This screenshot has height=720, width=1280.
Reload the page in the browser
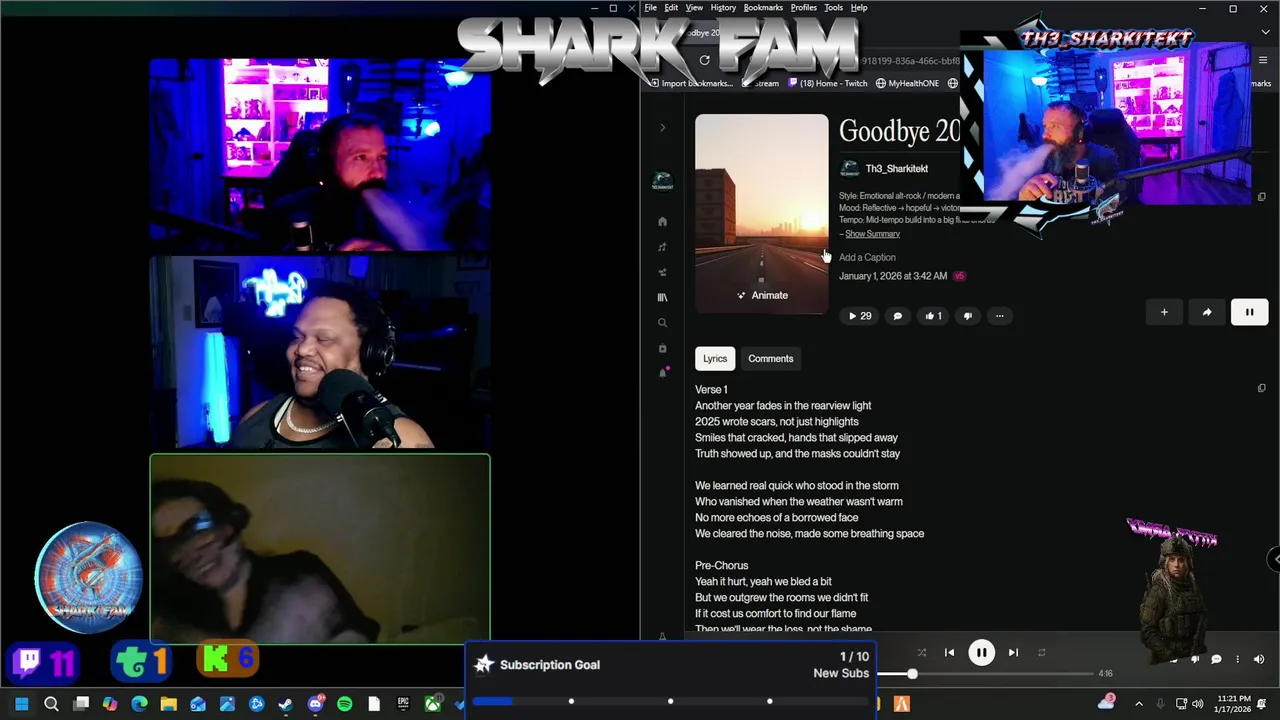click(704, 60)
